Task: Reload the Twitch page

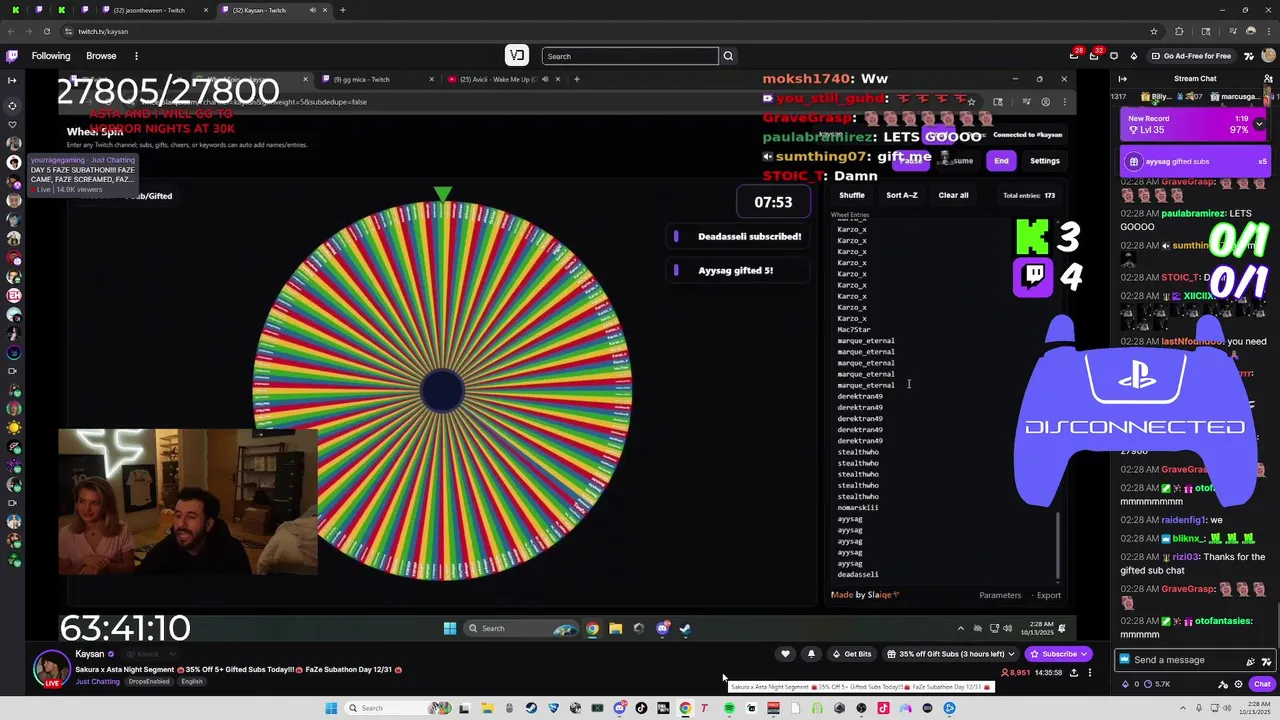Action: pyautogui.click(x=46, y=31)
